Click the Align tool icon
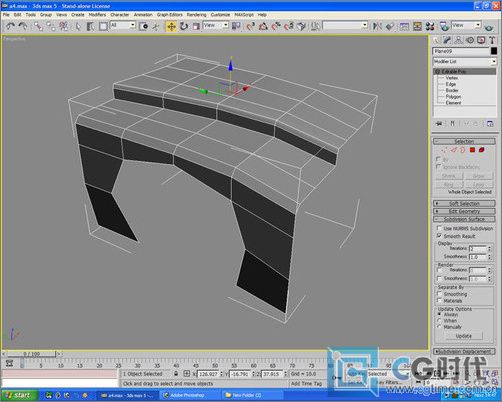This screenshot has height=402, width=502. [x=390, y=26]
